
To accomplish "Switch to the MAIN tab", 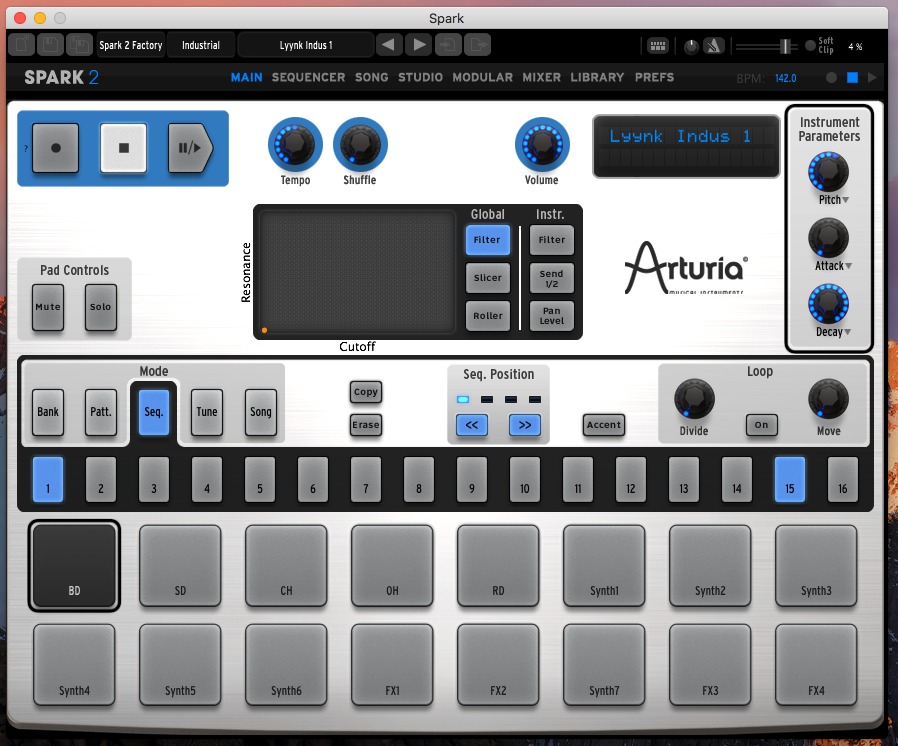I will pos(246,77).
